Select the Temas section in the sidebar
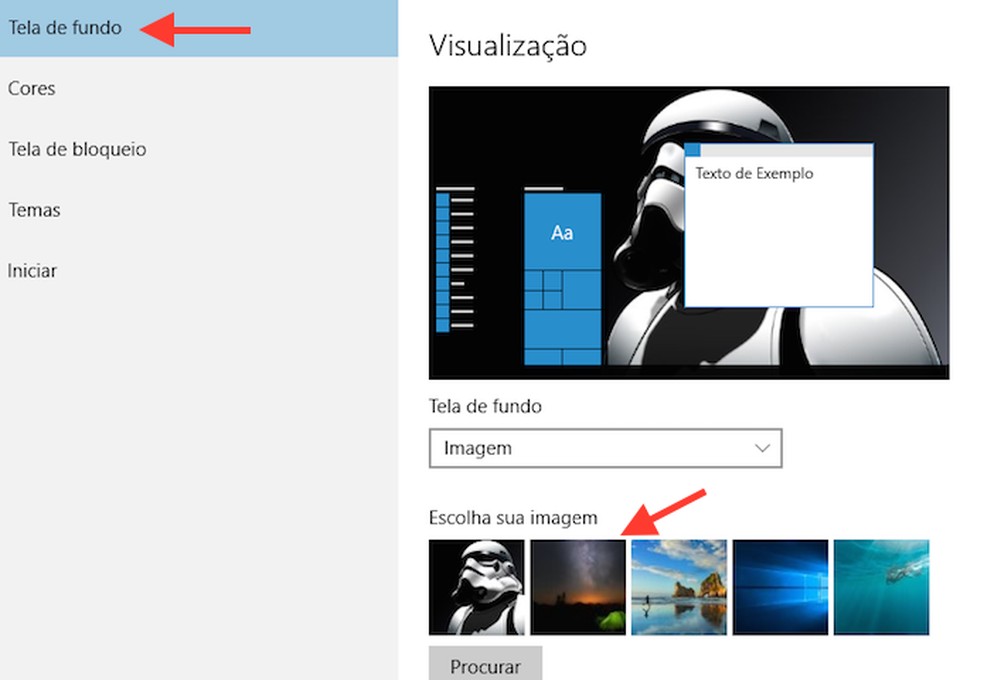The width and height of the screenshot is (984, 680). [x=35, y=210]
